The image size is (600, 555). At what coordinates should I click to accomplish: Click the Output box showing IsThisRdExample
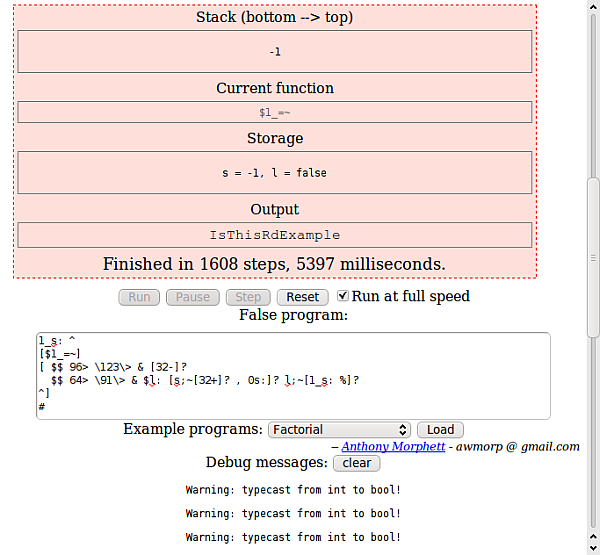274,235
